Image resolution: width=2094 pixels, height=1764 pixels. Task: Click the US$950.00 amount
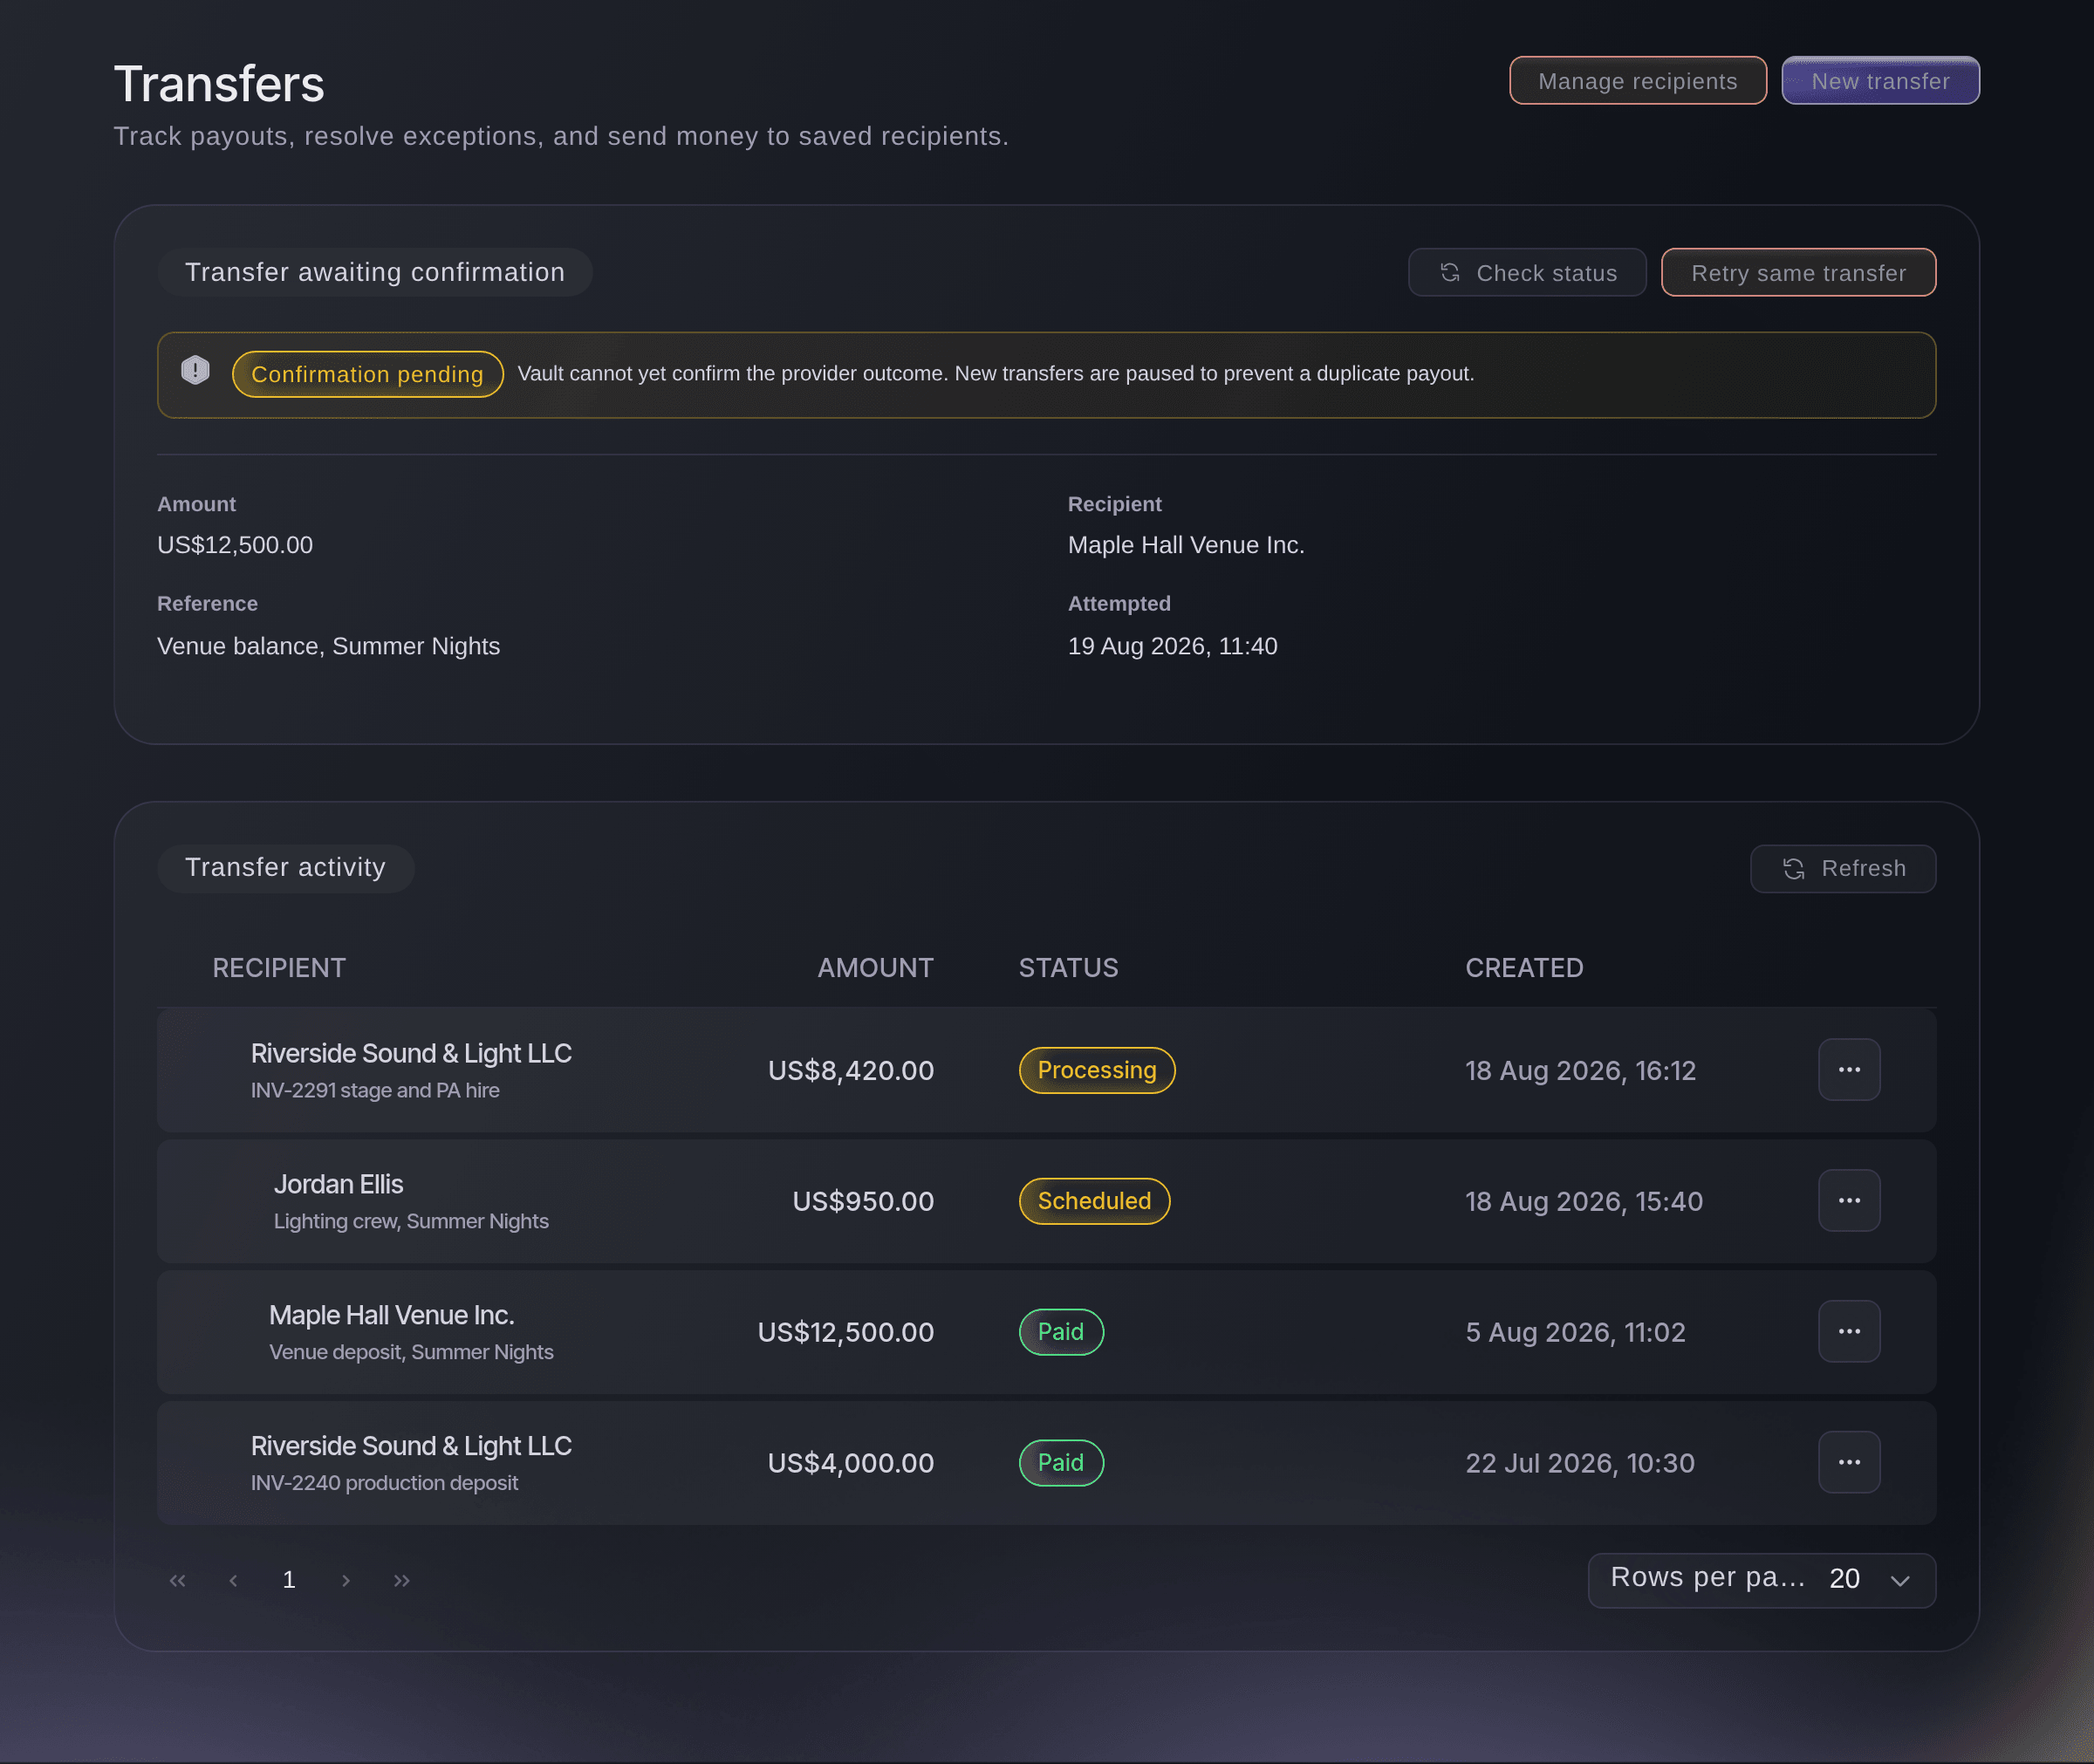click(x=863, y=1202)
